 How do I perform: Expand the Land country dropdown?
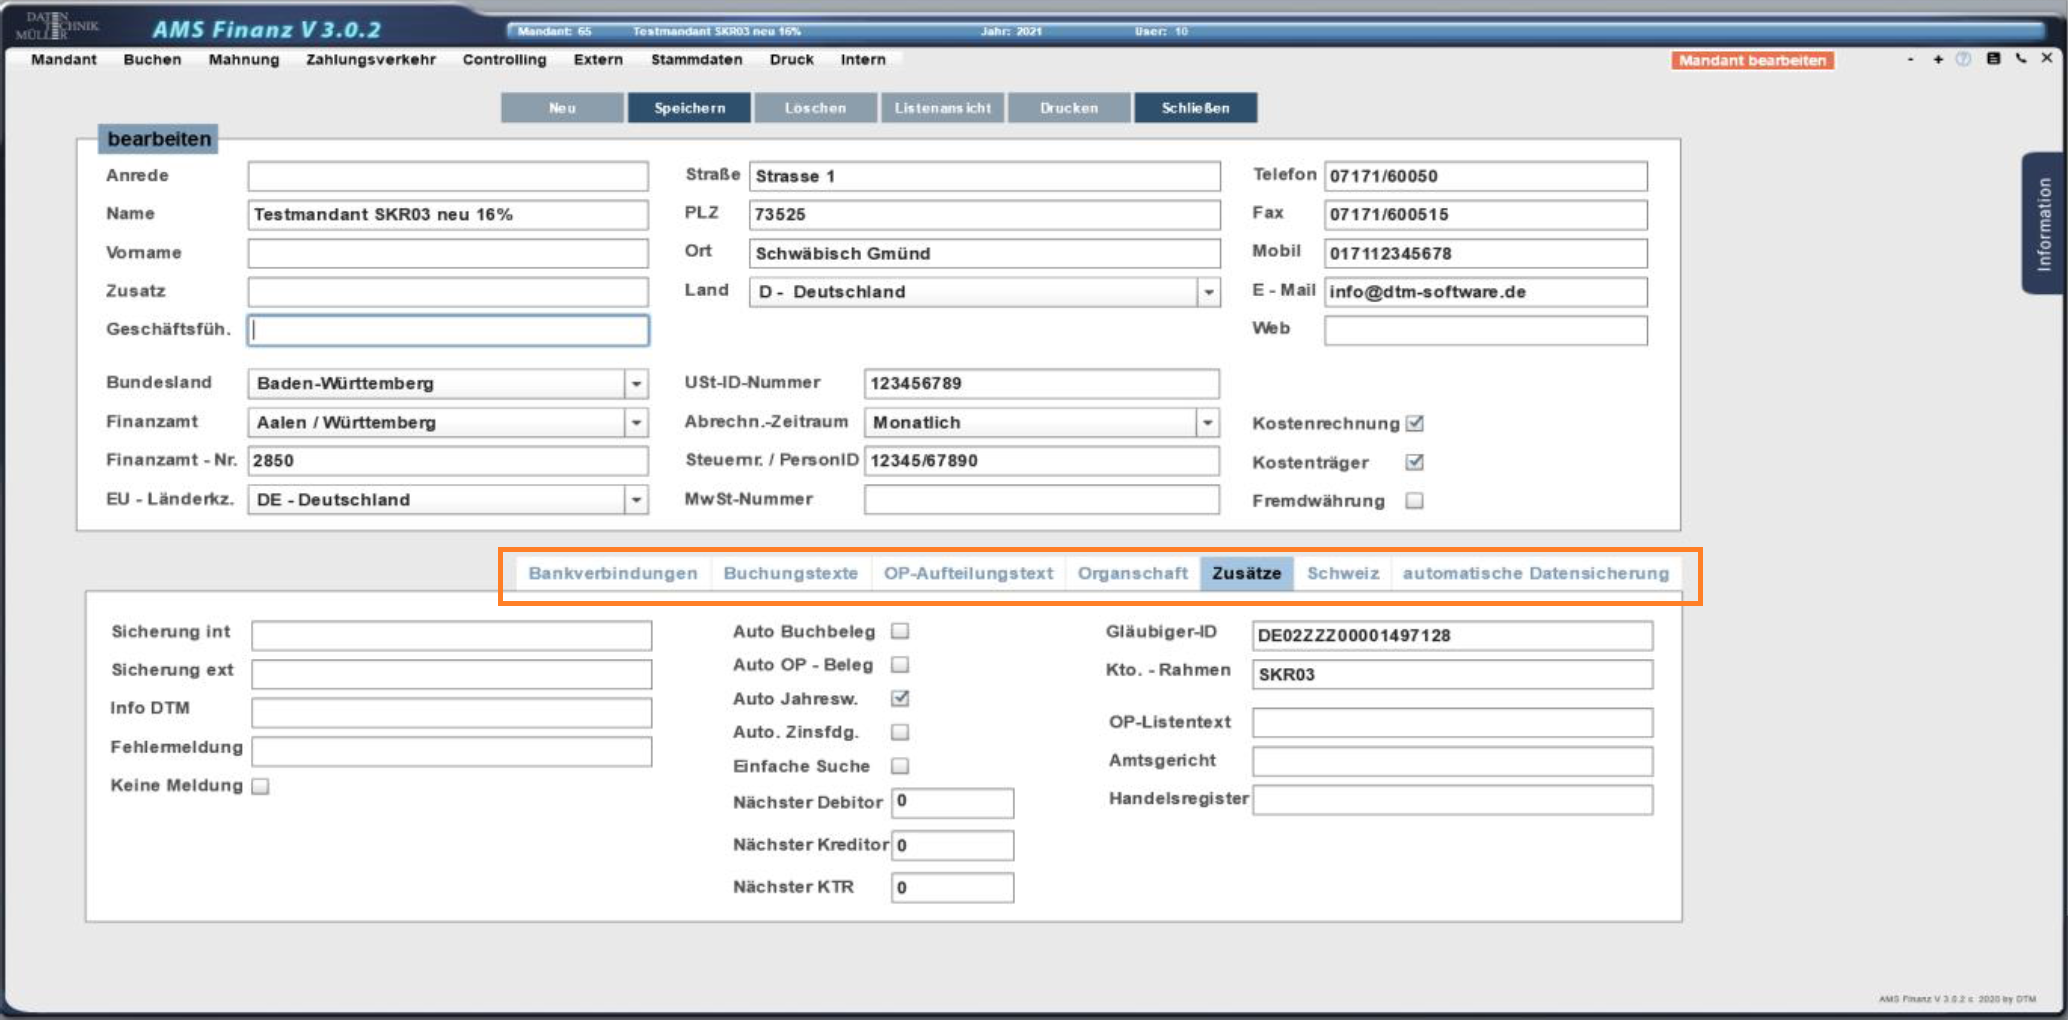[1209, 292]
